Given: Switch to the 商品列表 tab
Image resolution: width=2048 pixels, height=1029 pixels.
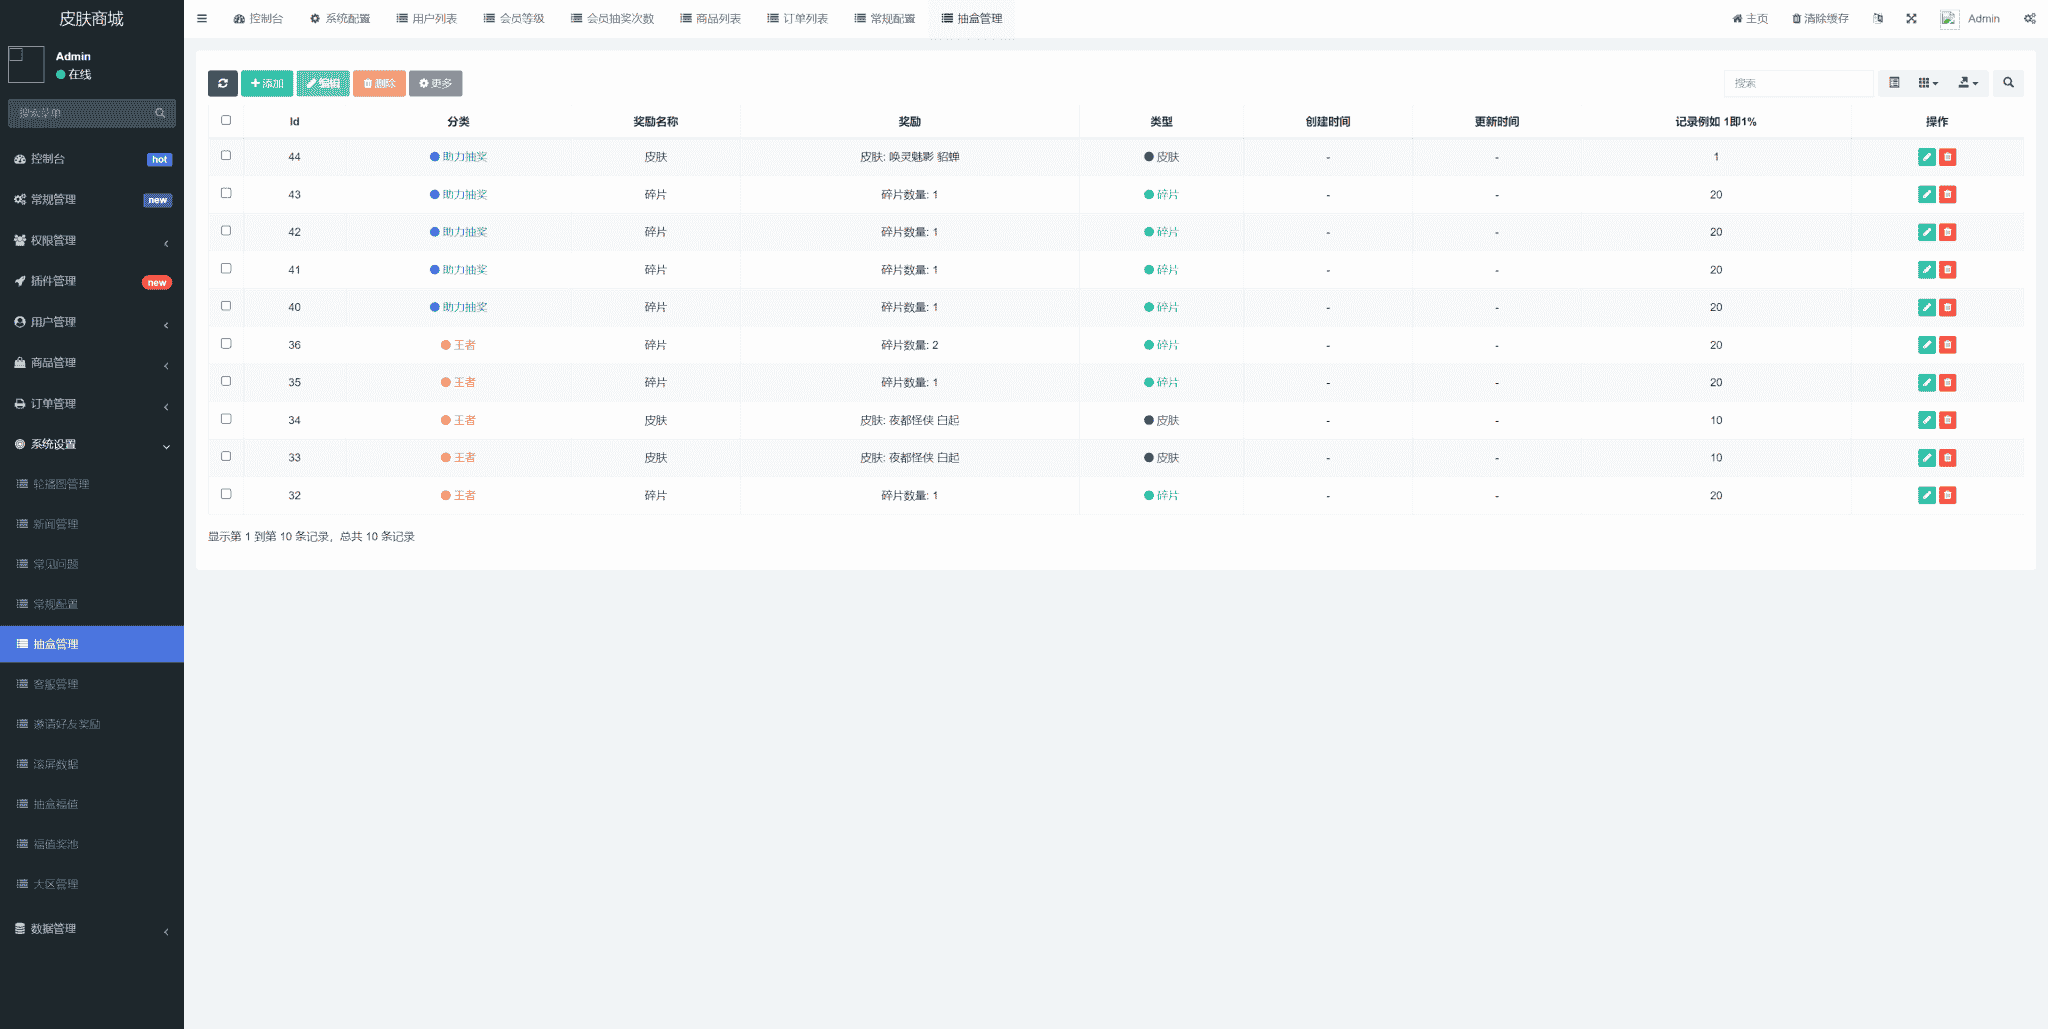Looking at the screenshot, I should (710, 18).
